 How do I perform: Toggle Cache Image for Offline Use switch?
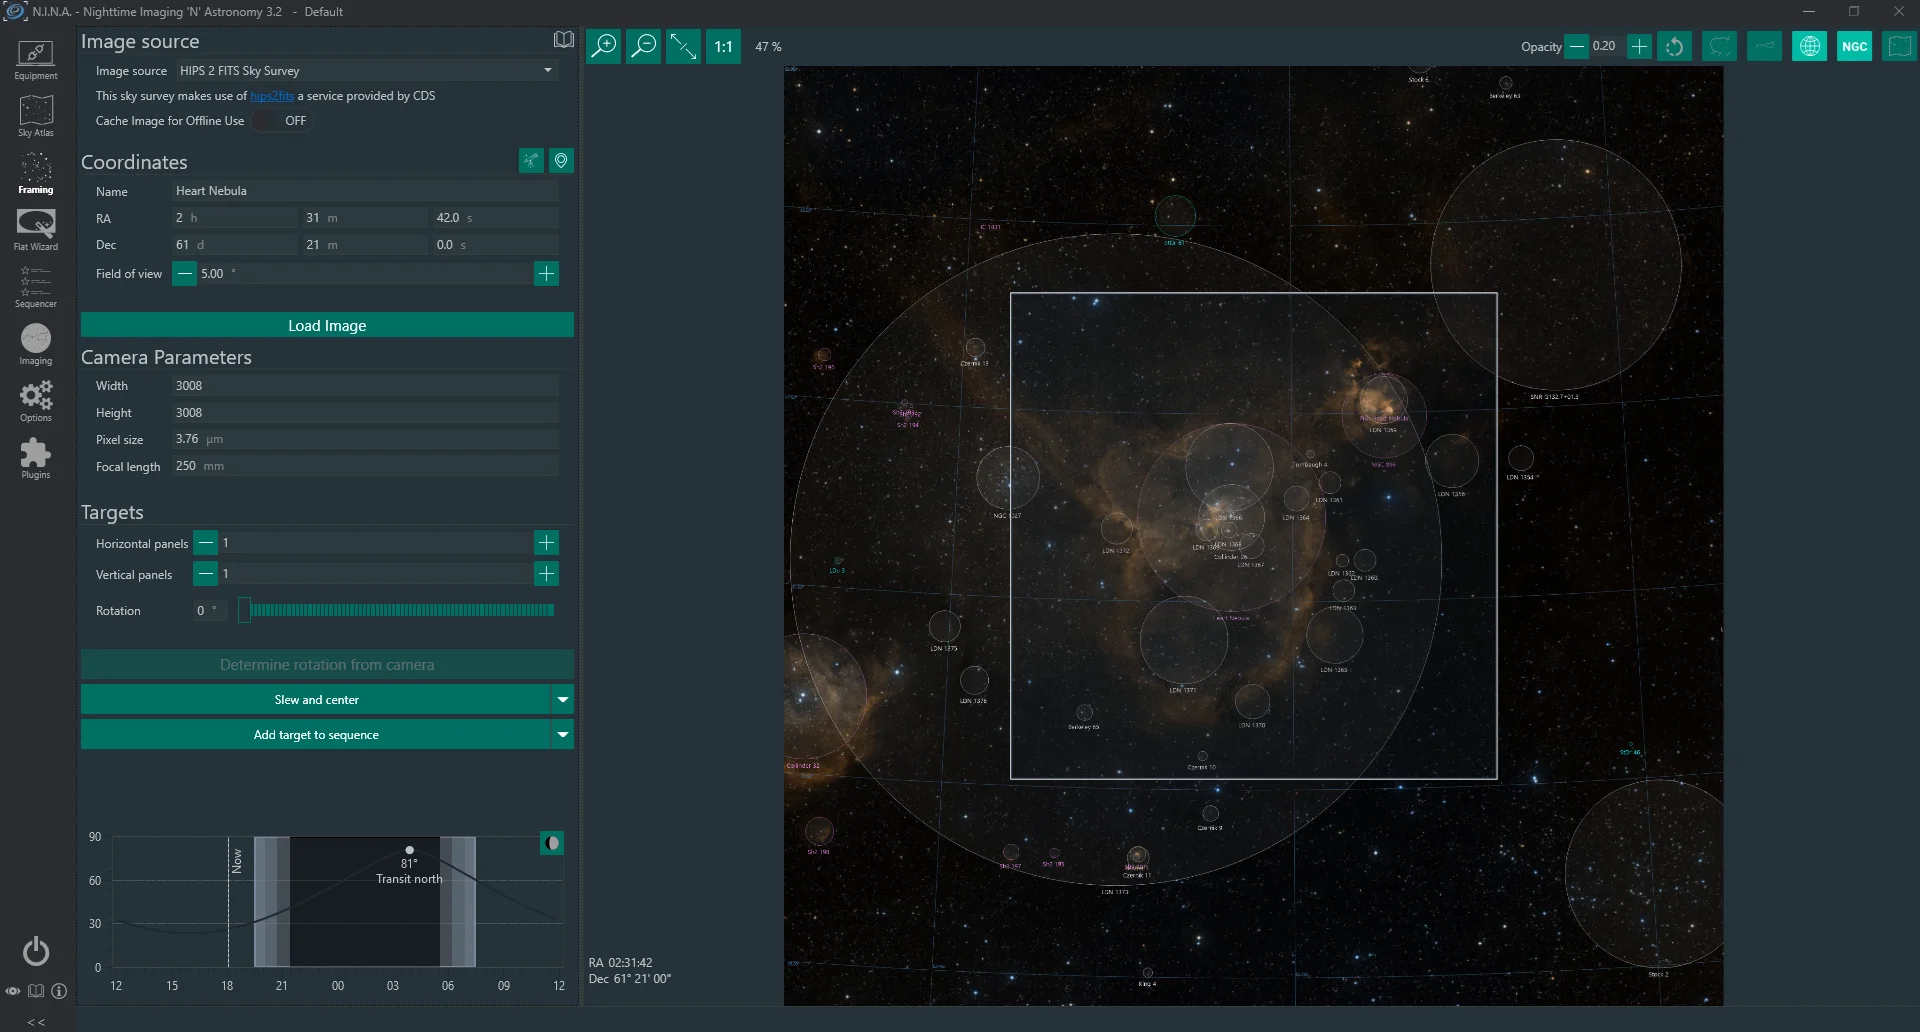tap(282, 121)
